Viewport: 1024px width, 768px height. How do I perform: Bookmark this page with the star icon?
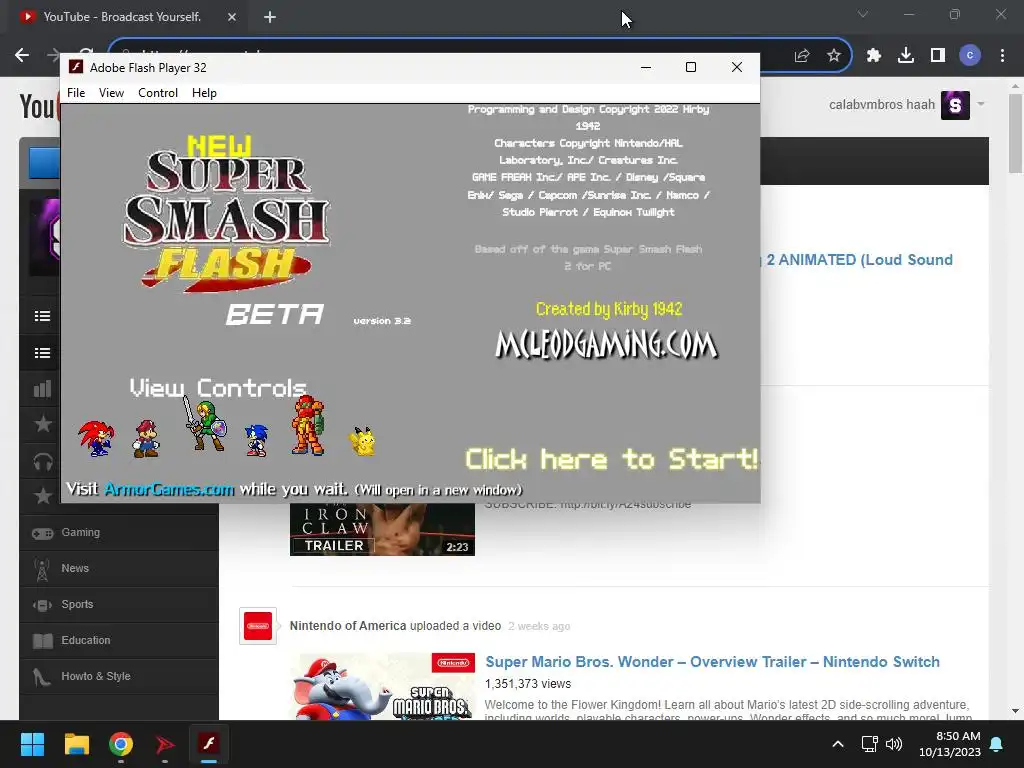point(834,56)
